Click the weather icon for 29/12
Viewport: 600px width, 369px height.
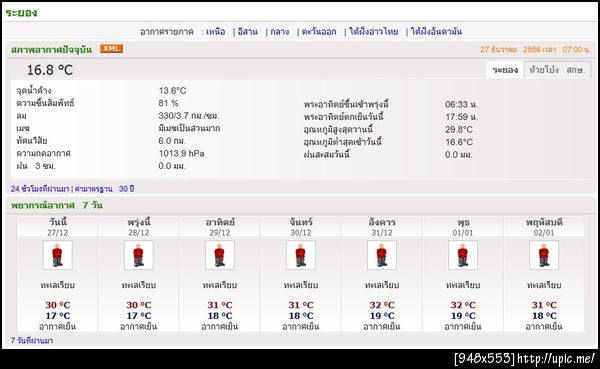pyautogui.click(x=220, y=255)
